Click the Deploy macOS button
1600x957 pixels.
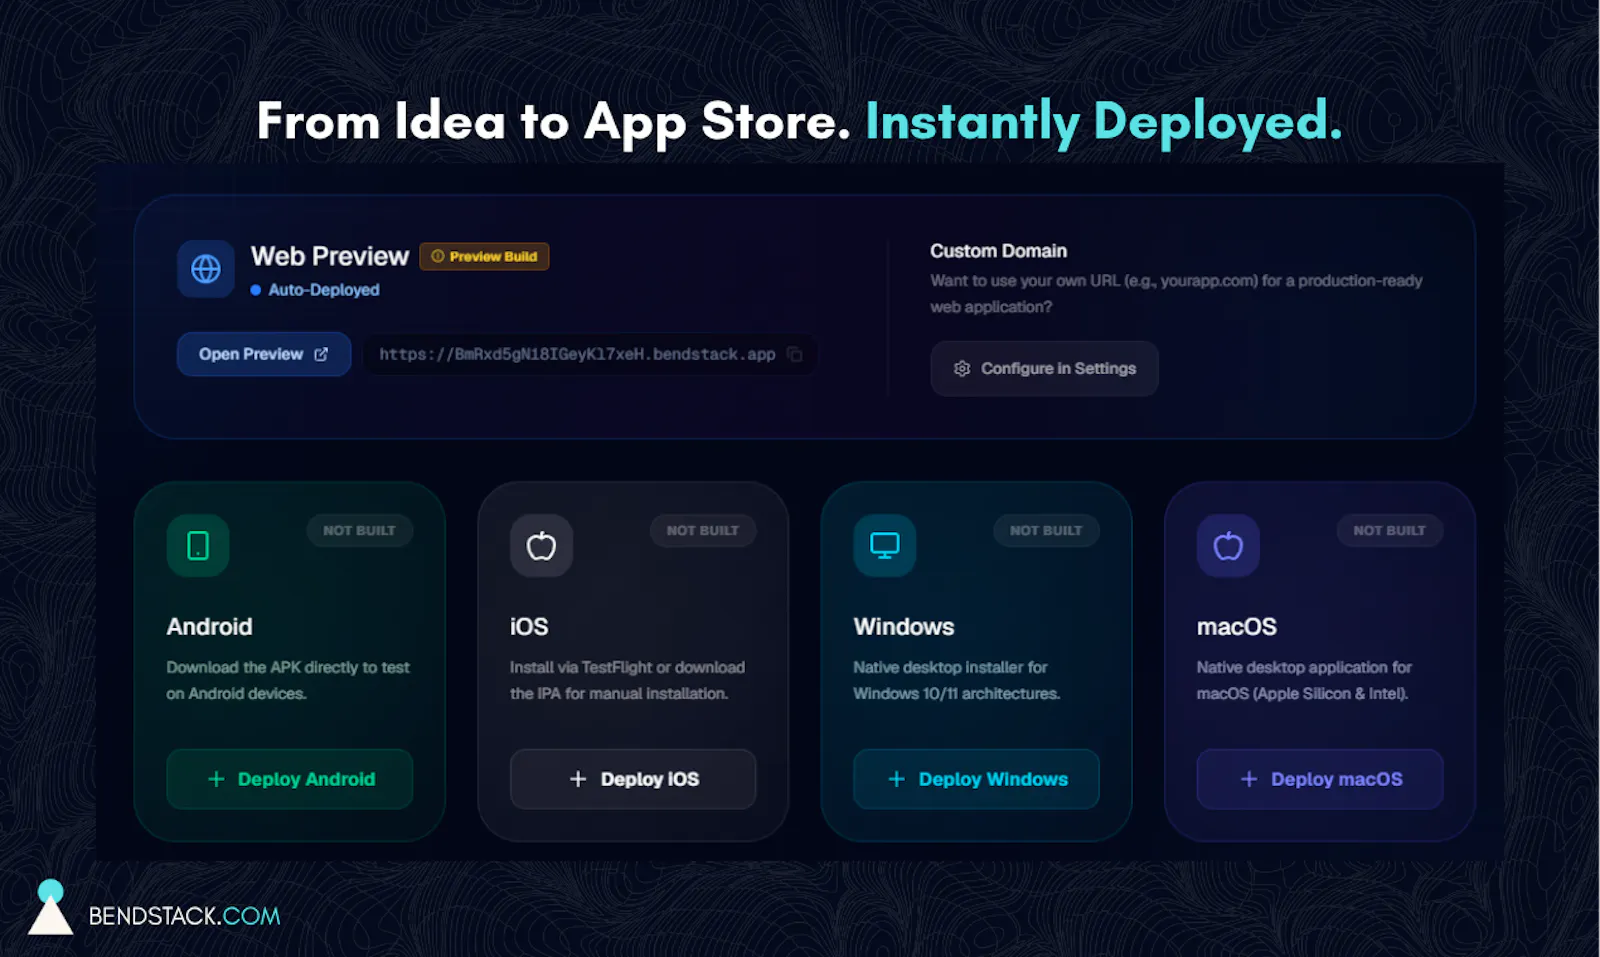[x=1320, y=779]
